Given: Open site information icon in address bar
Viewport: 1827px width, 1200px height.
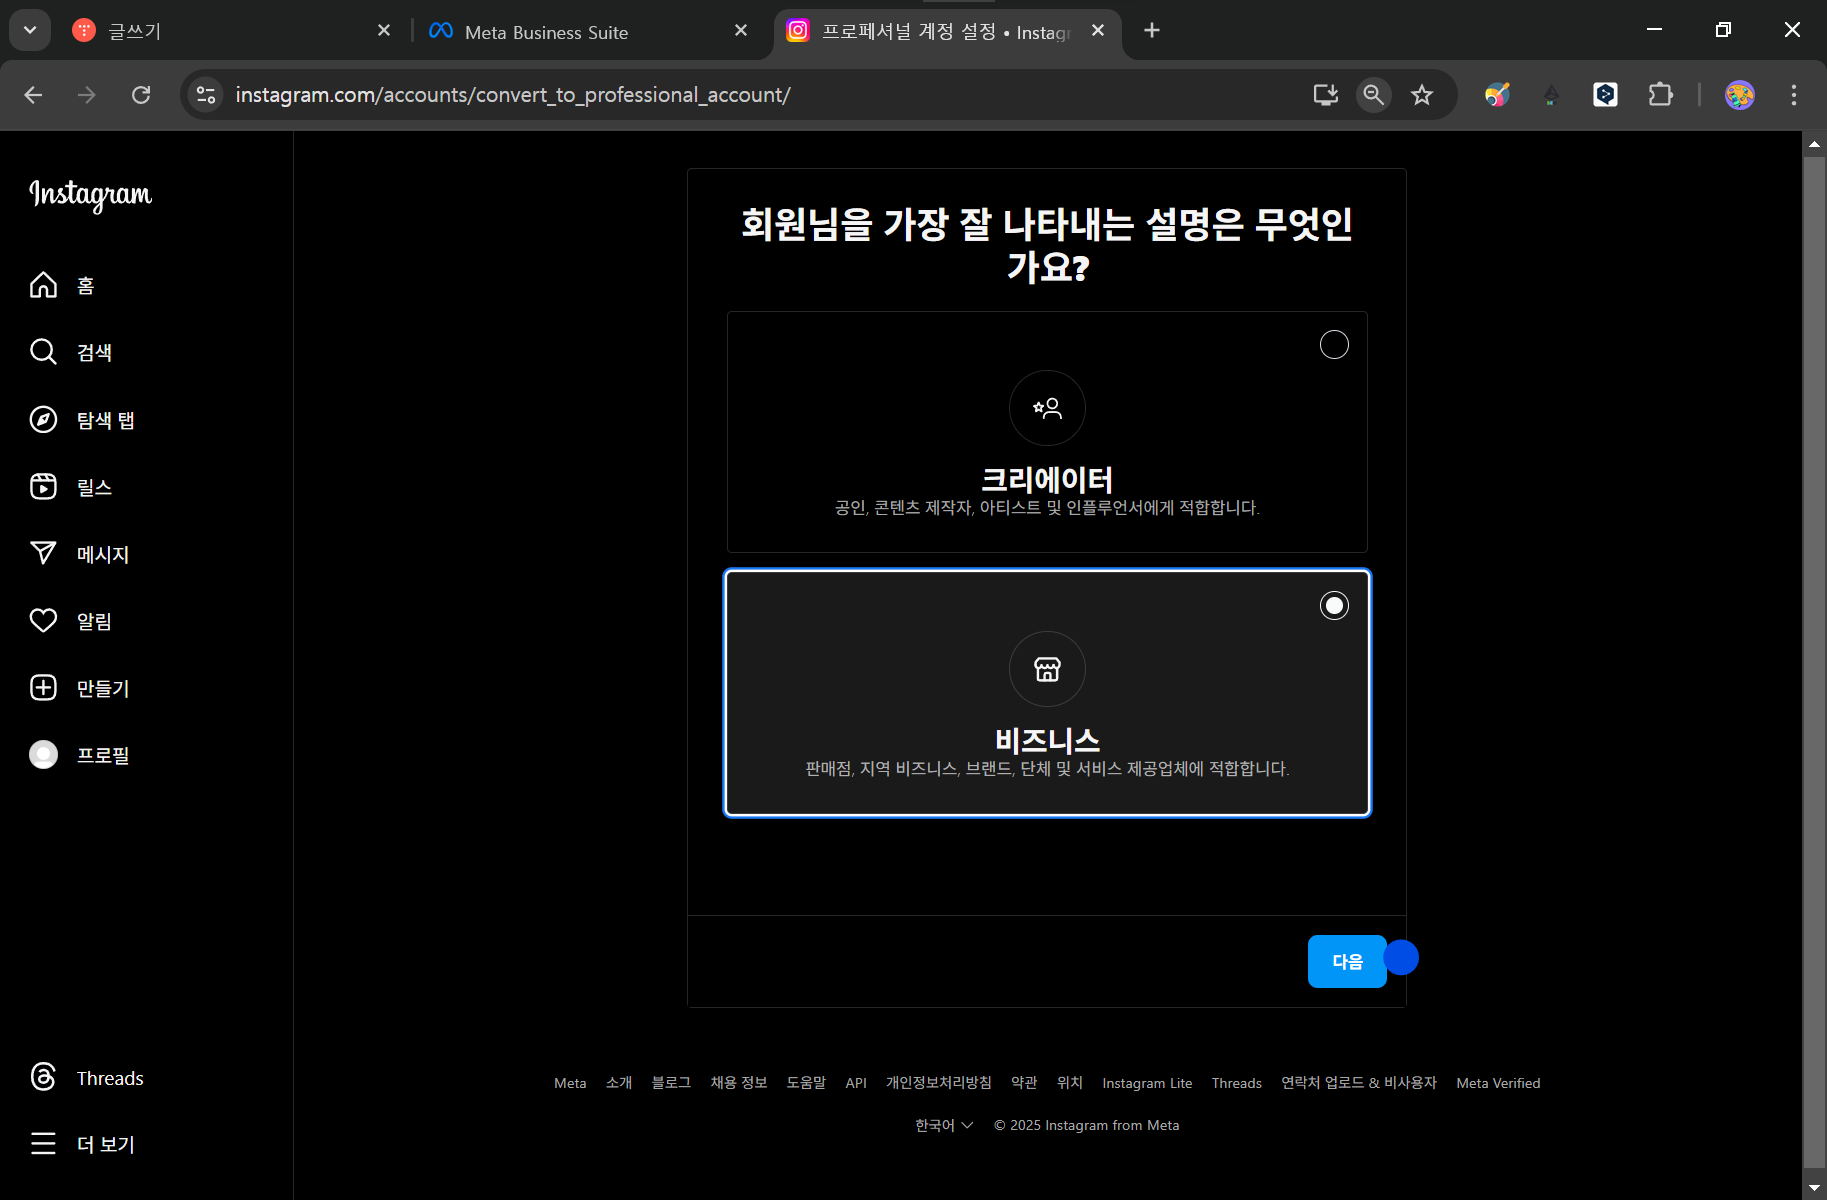Looking at the screenshot, I should (x=206, y=95).
